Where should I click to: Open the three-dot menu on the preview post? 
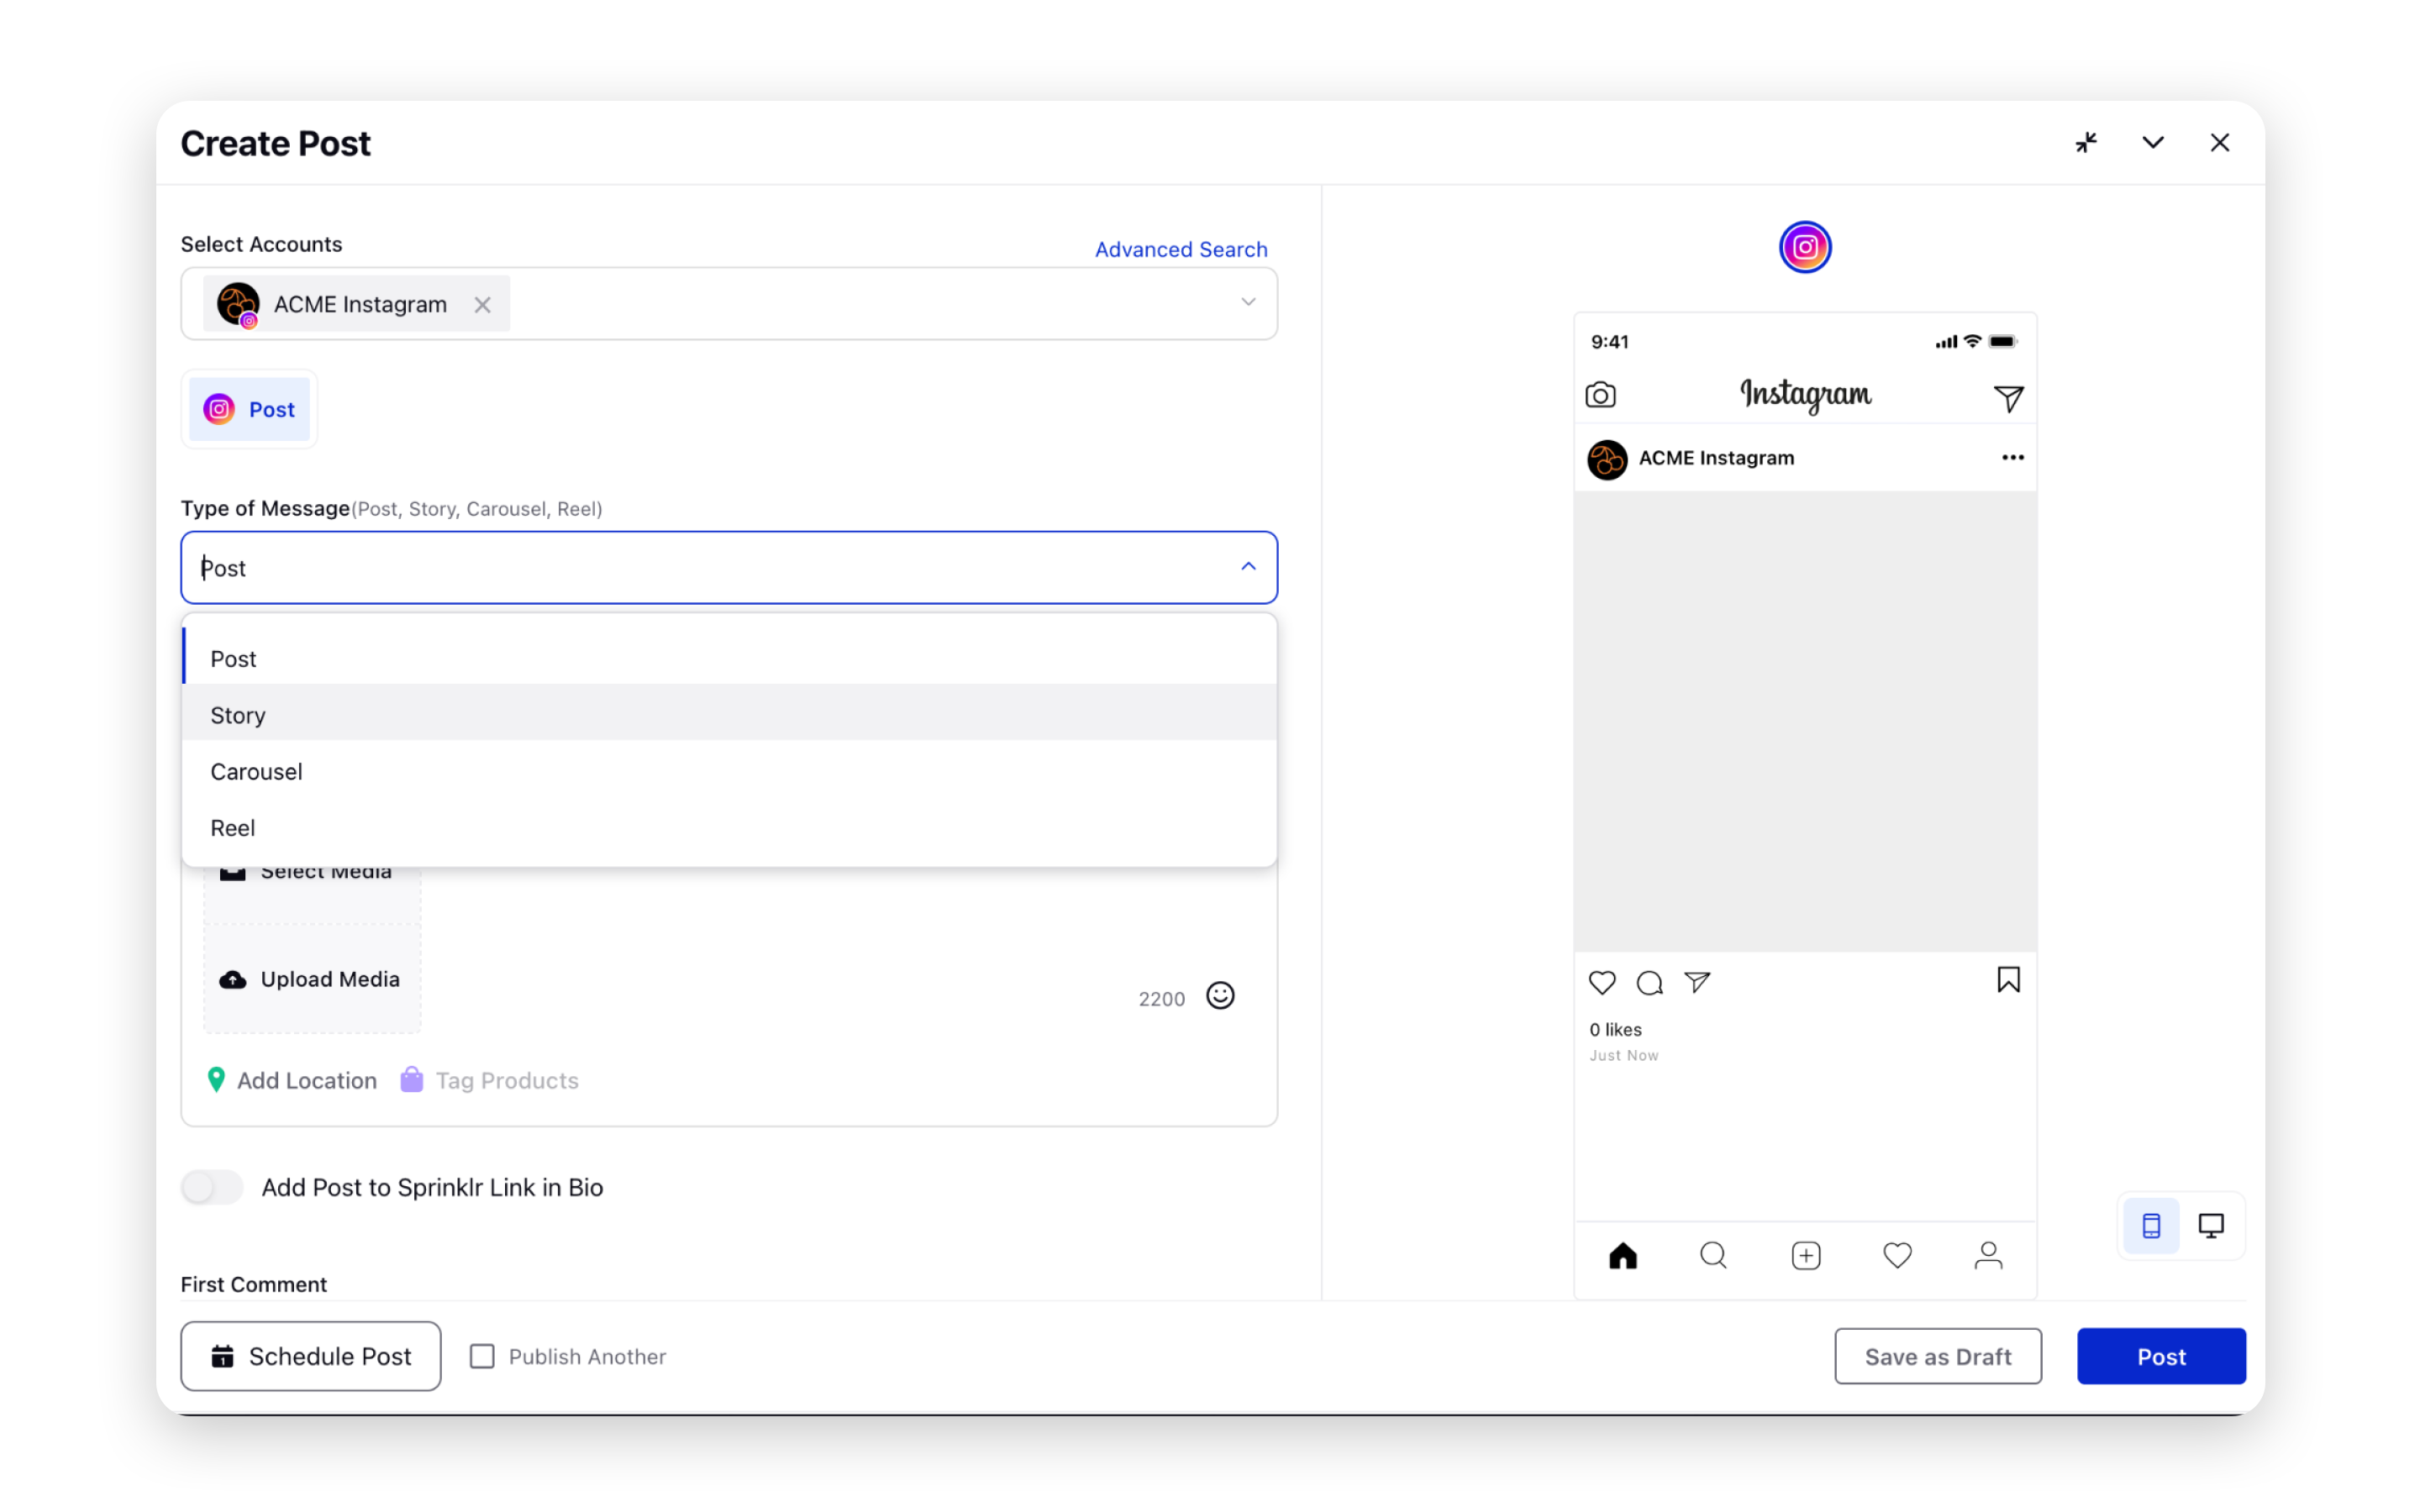click(2012, 457)
